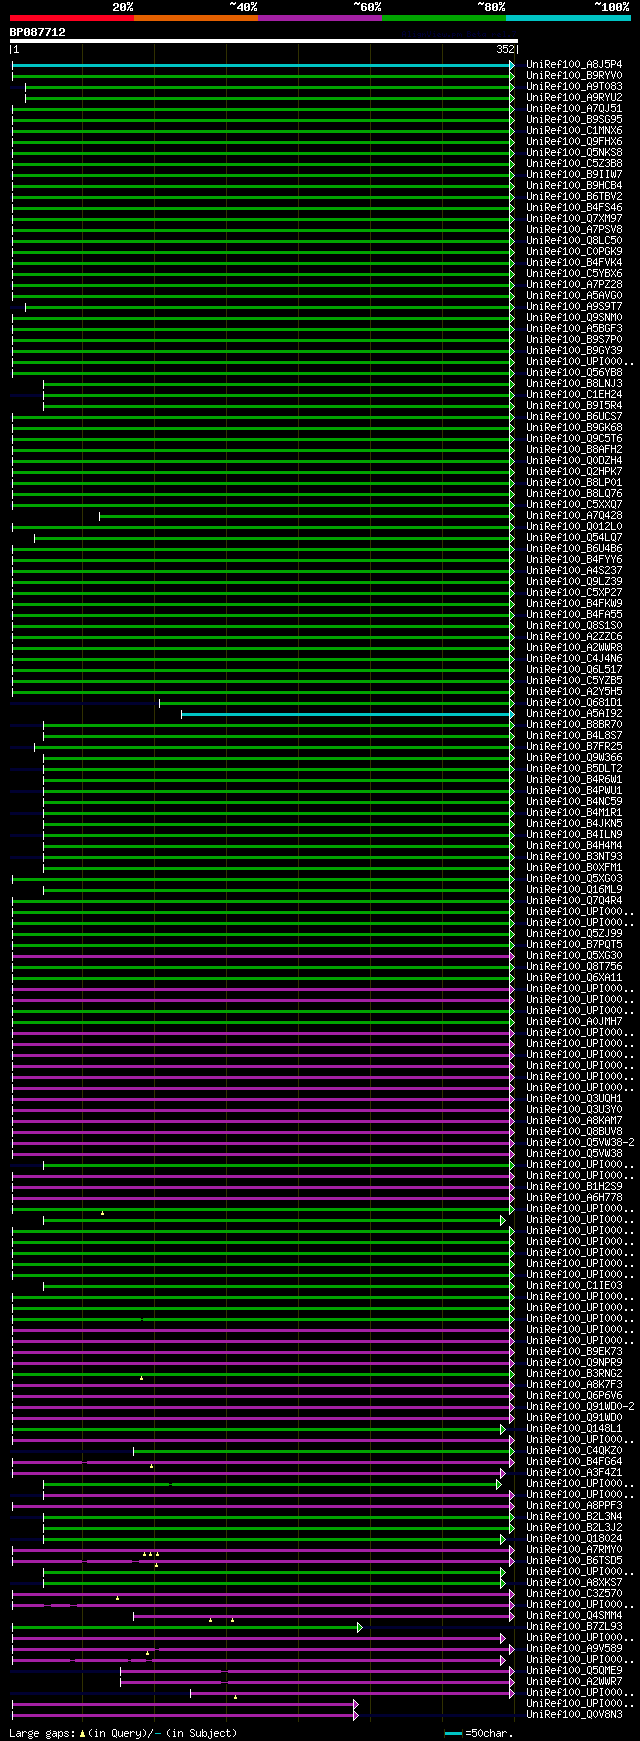Open hit UniRef100_Q5NKS8
640x1741 pixels.
point(574,152)
